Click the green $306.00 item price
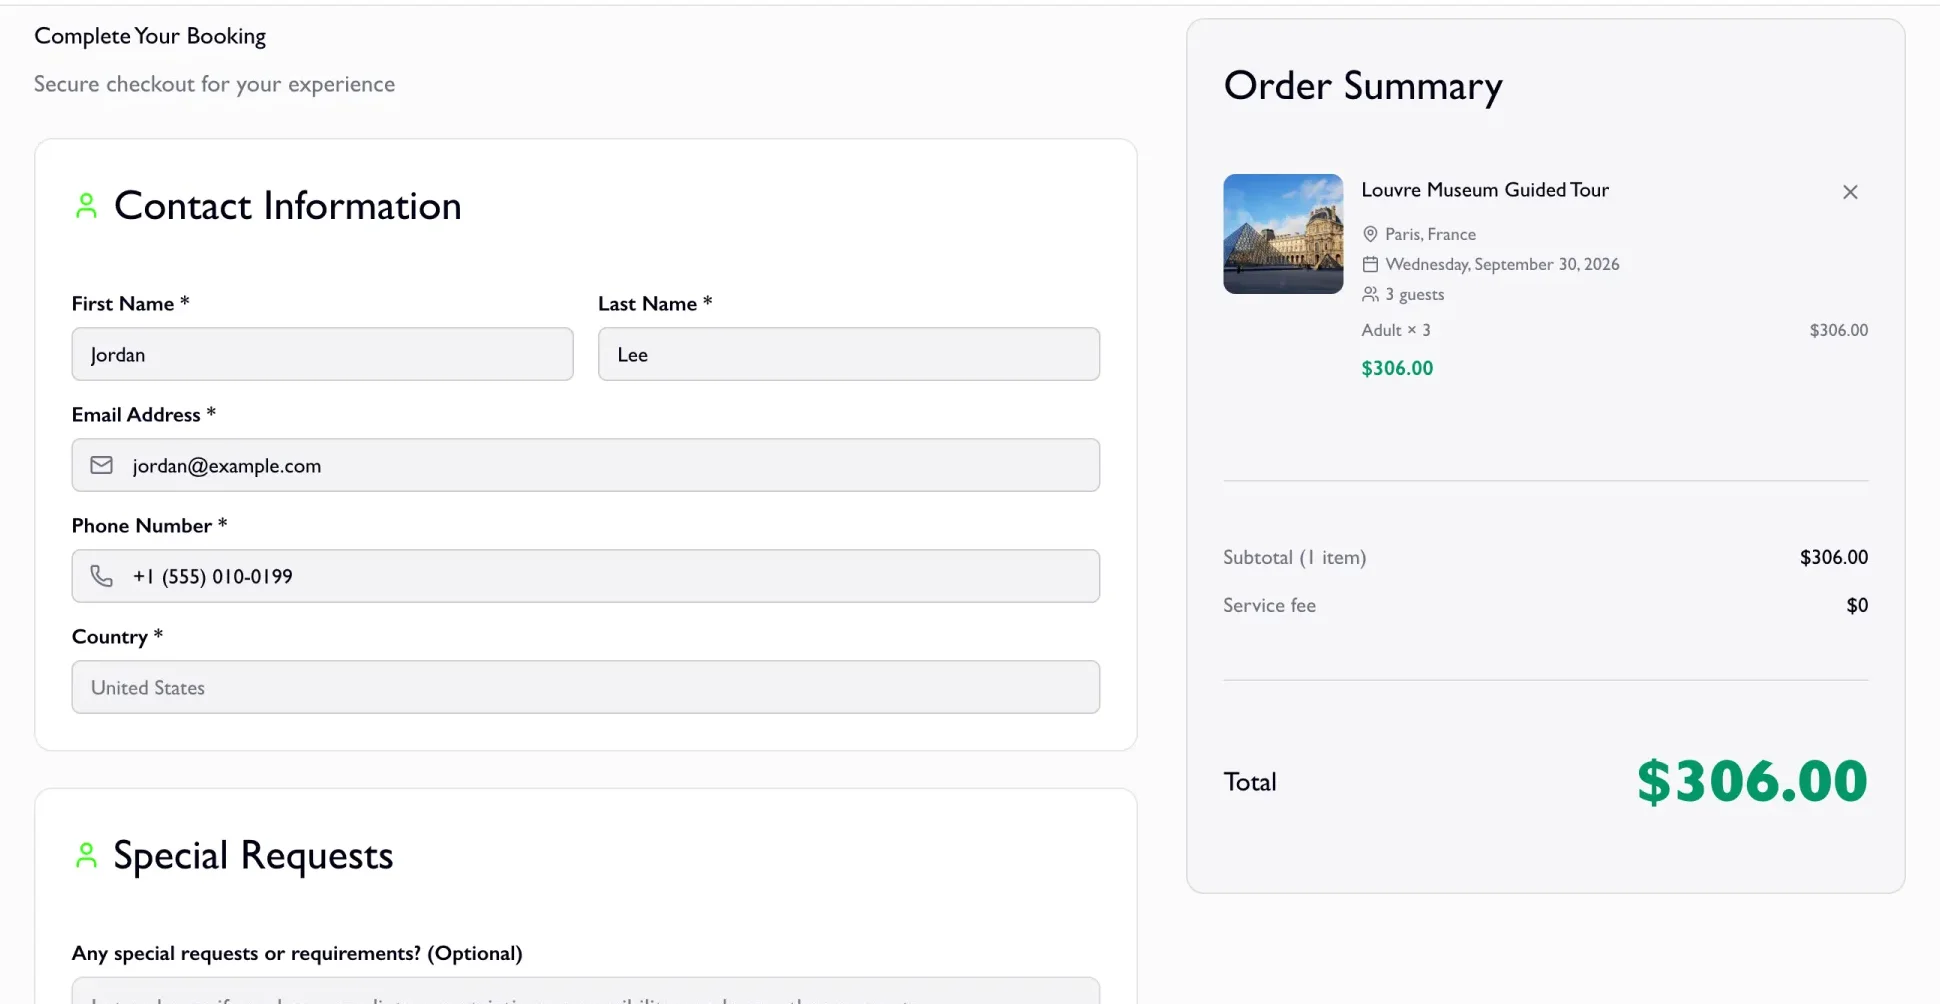The image size is (1940, 1004). pyautogui.click(x=1397, y=368)
